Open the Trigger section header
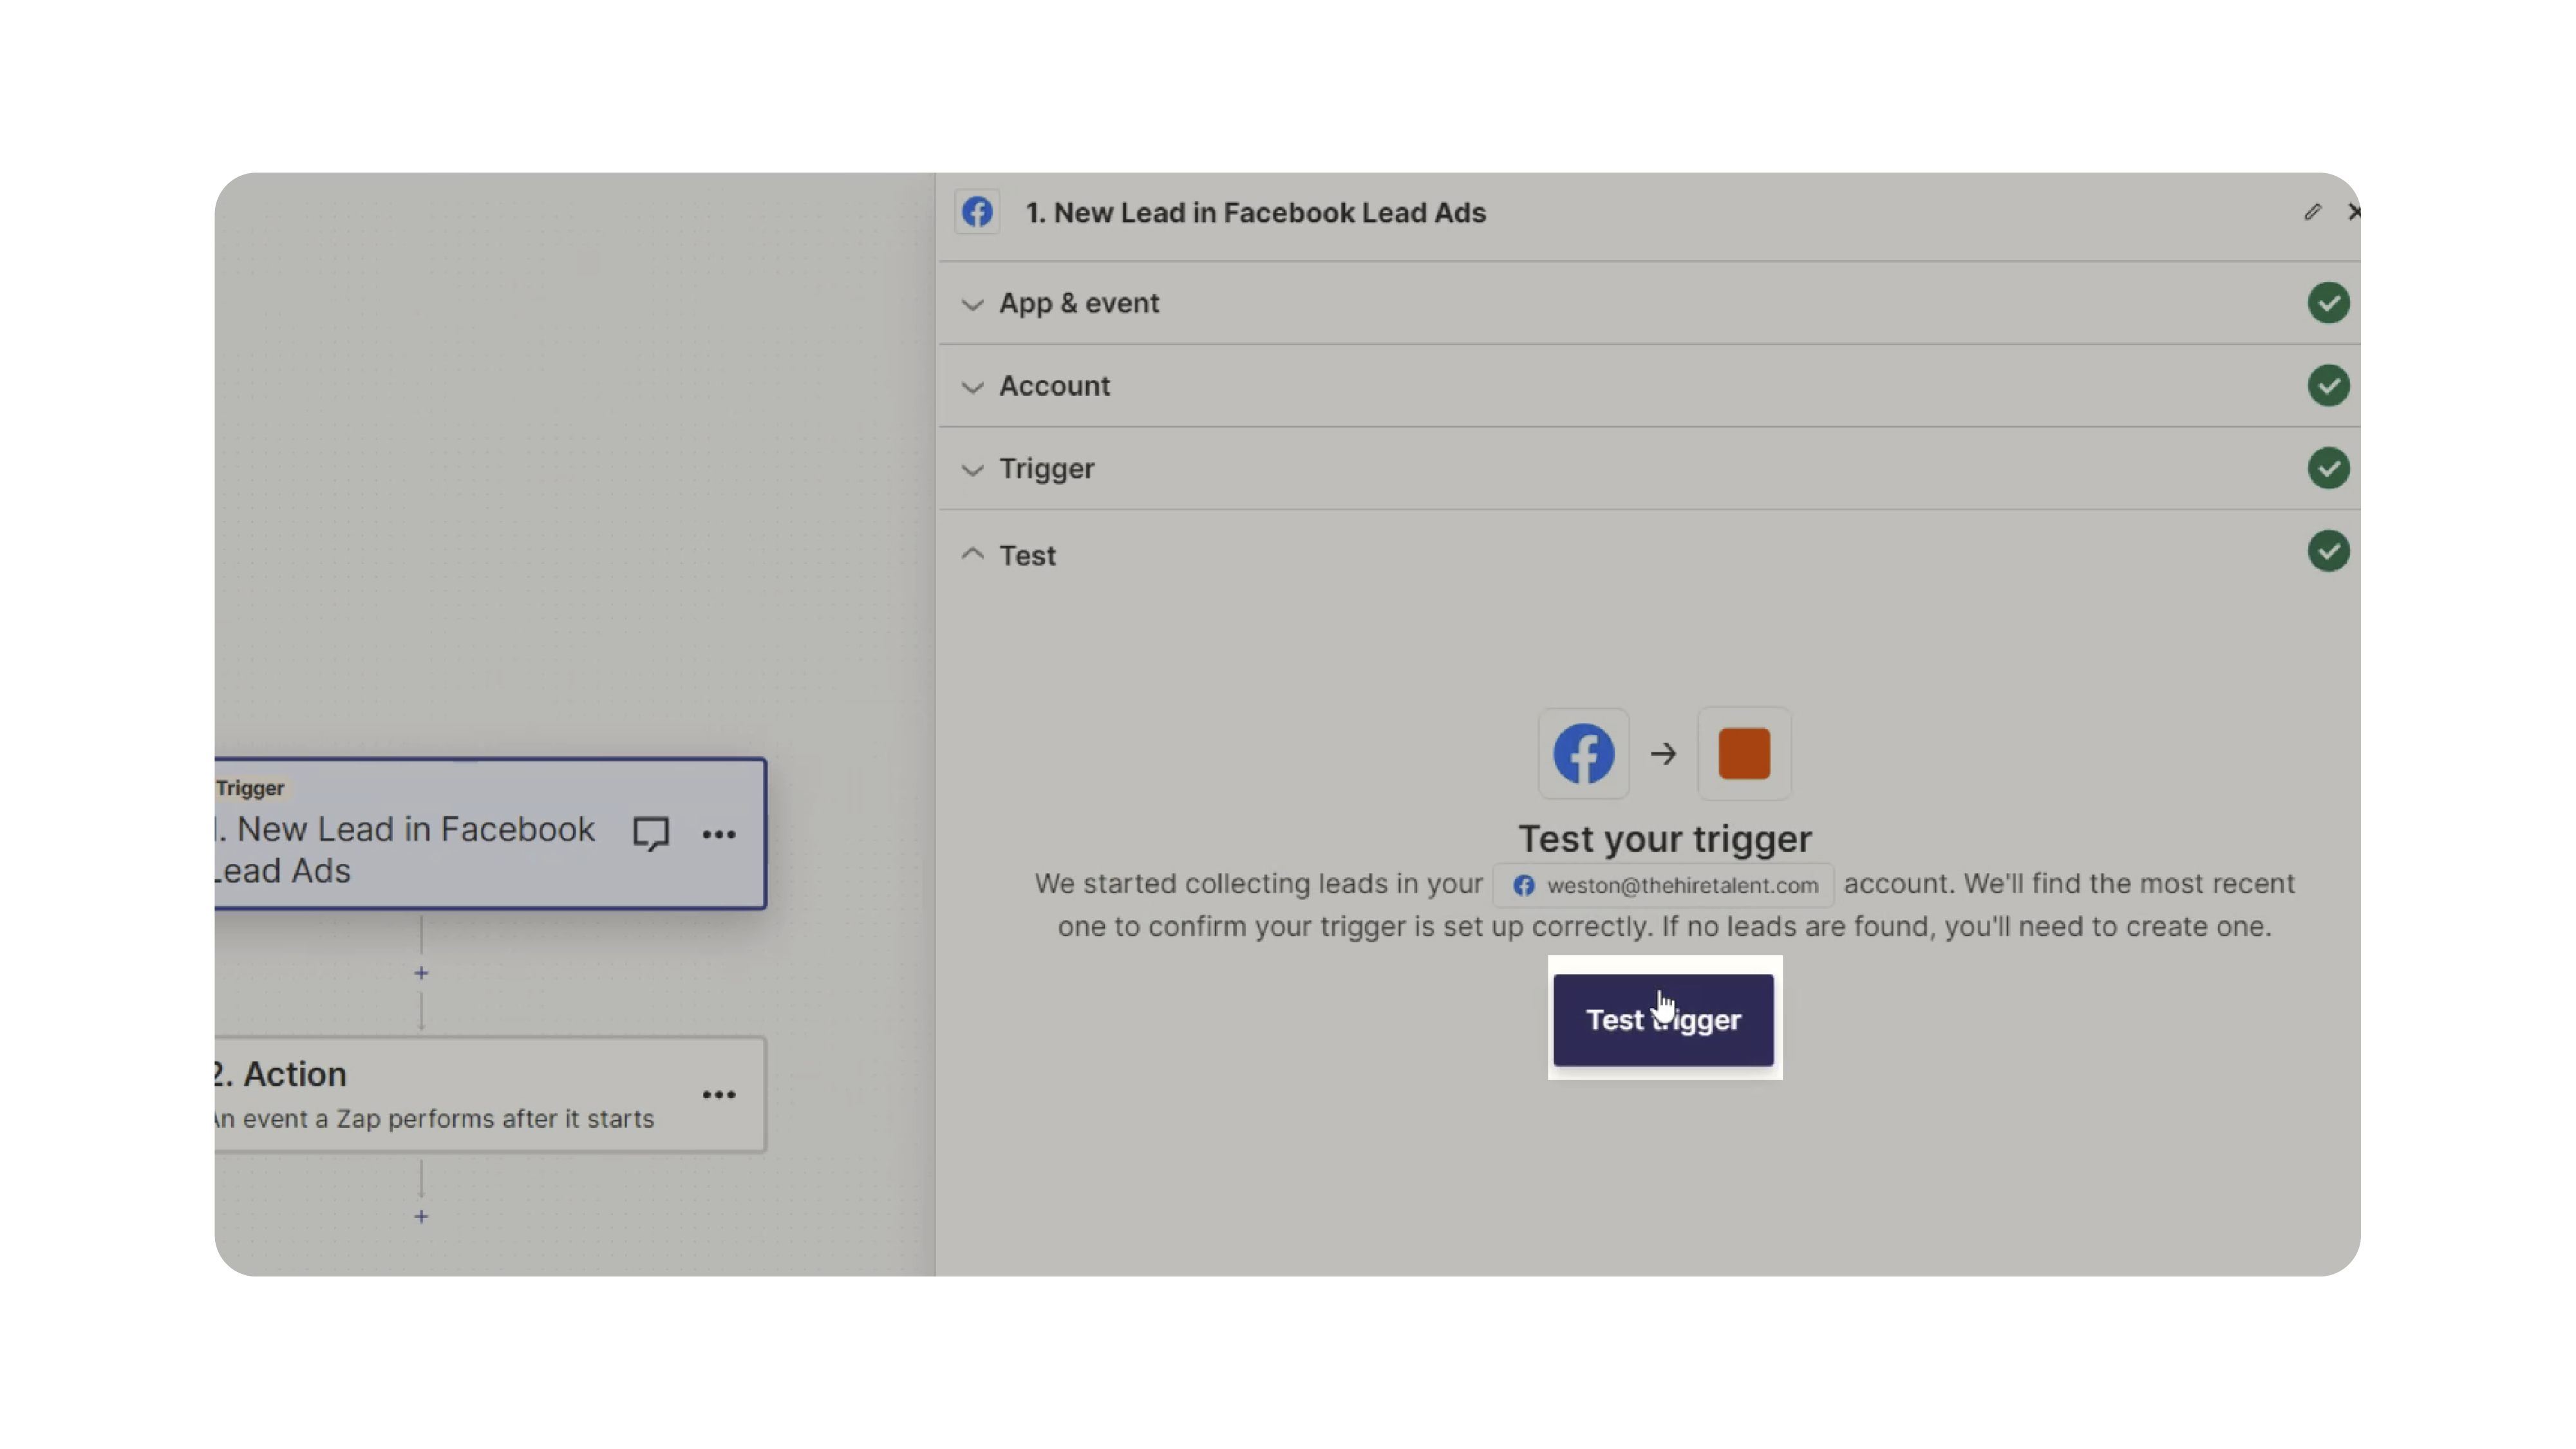Viewport: 2576px width, 1449px height. click(1046, 469)
